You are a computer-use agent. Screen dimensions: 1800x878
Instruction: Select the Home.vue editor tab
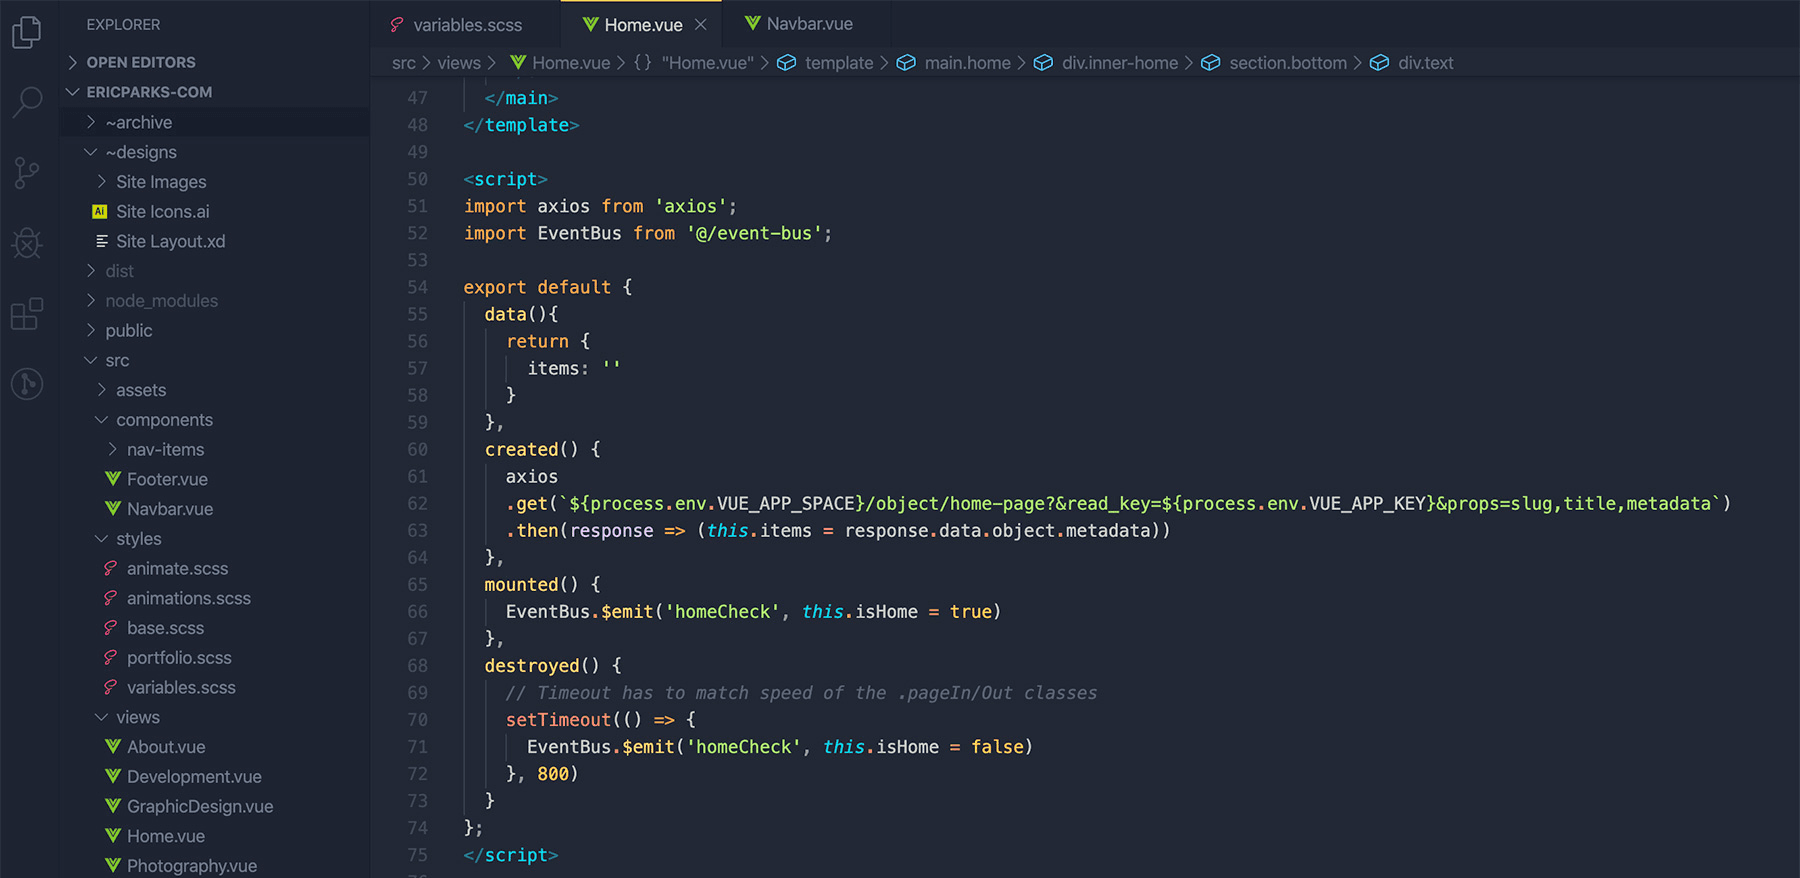click(643, 24)
